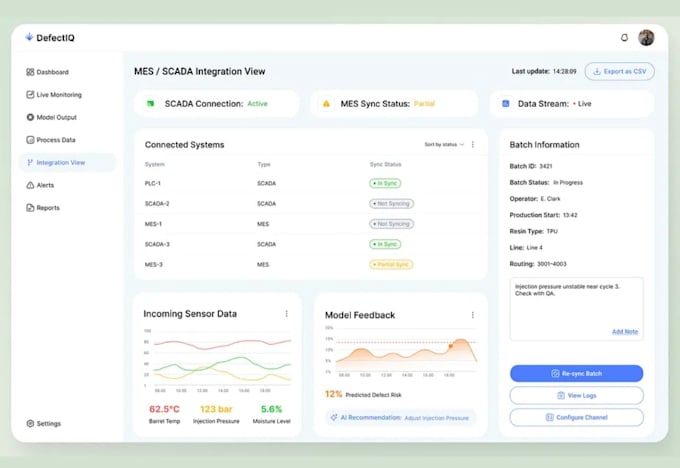Image resolution: width=680 pixels, height=468 pixels.
Task: Click Not Syncing badge for MES-1
Action: click(391, 224)
